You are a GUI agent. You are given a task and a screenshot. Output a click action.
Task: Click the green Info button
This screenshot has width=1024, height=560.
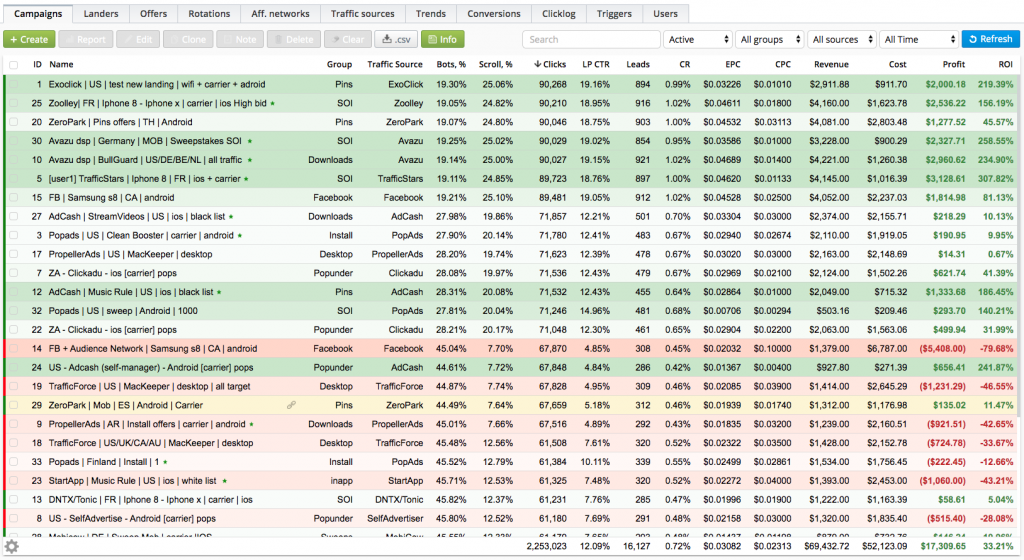point(443,39)
